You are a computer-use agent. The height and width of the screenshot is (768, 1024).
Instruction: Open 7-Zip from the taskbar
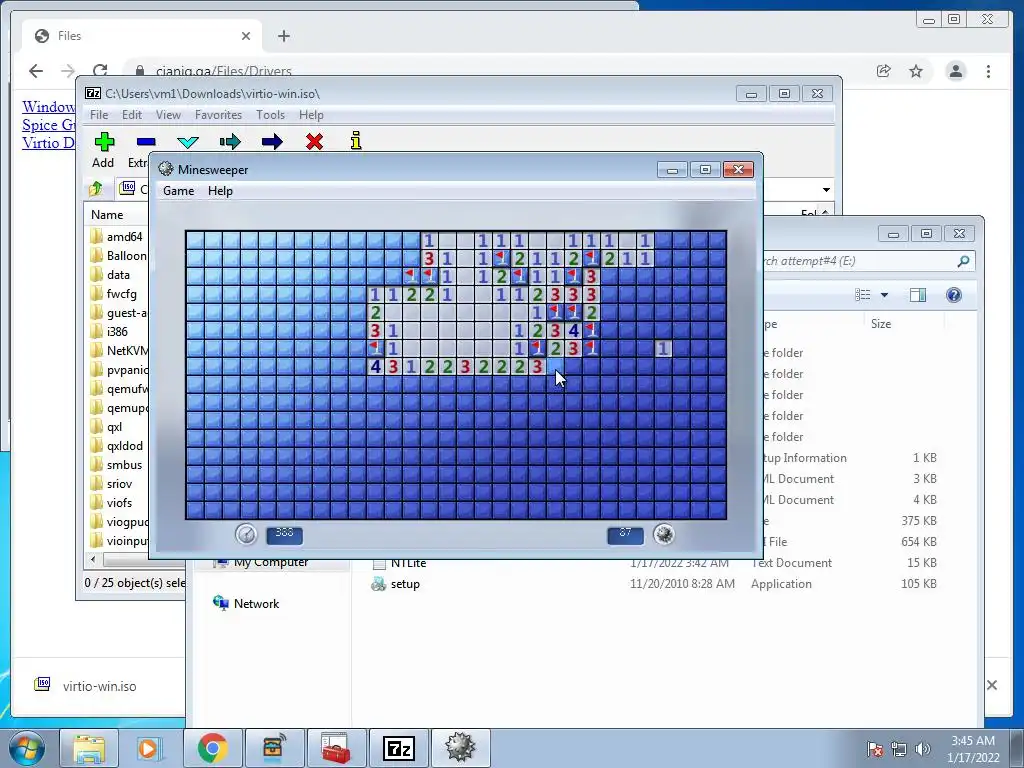pos(398,748)
